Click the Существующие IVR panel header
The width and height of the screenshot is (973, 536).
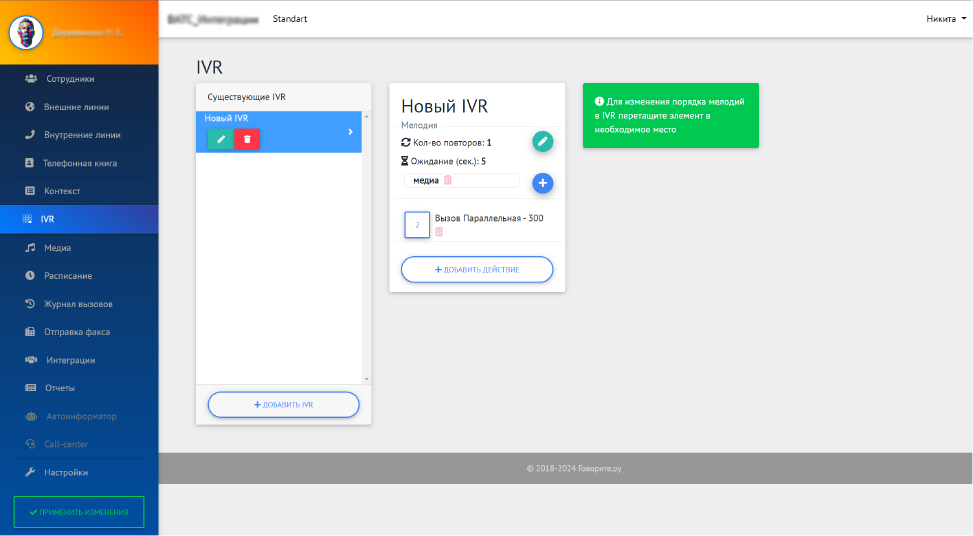(284, 97)
